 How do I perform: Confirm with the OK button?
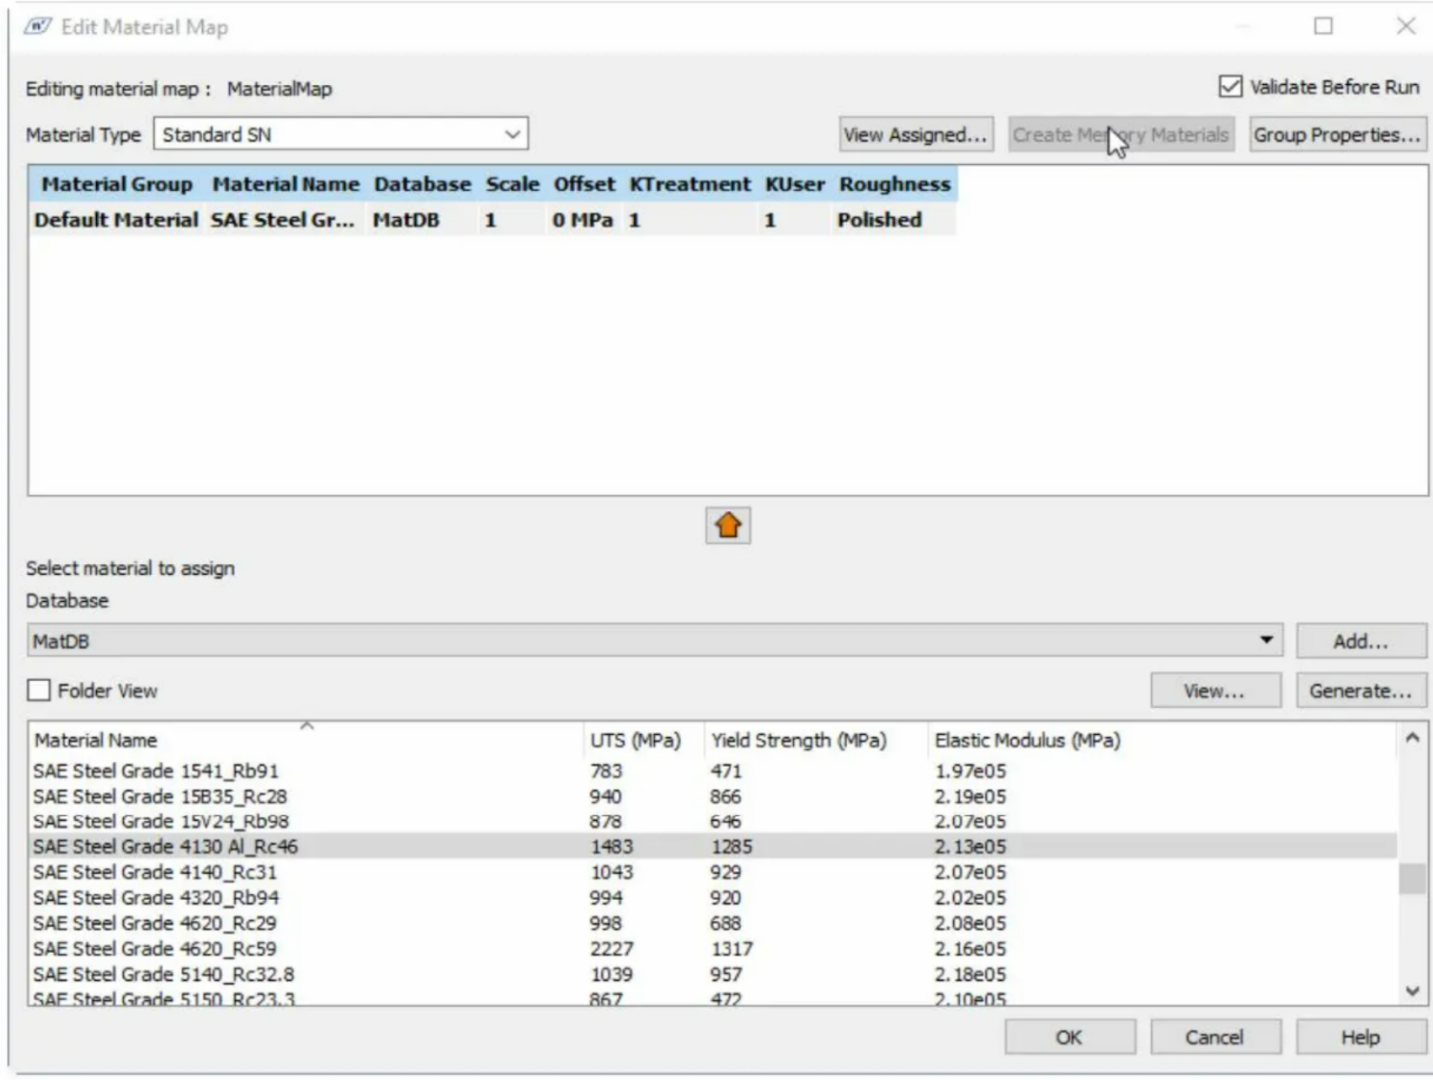1069,1037
